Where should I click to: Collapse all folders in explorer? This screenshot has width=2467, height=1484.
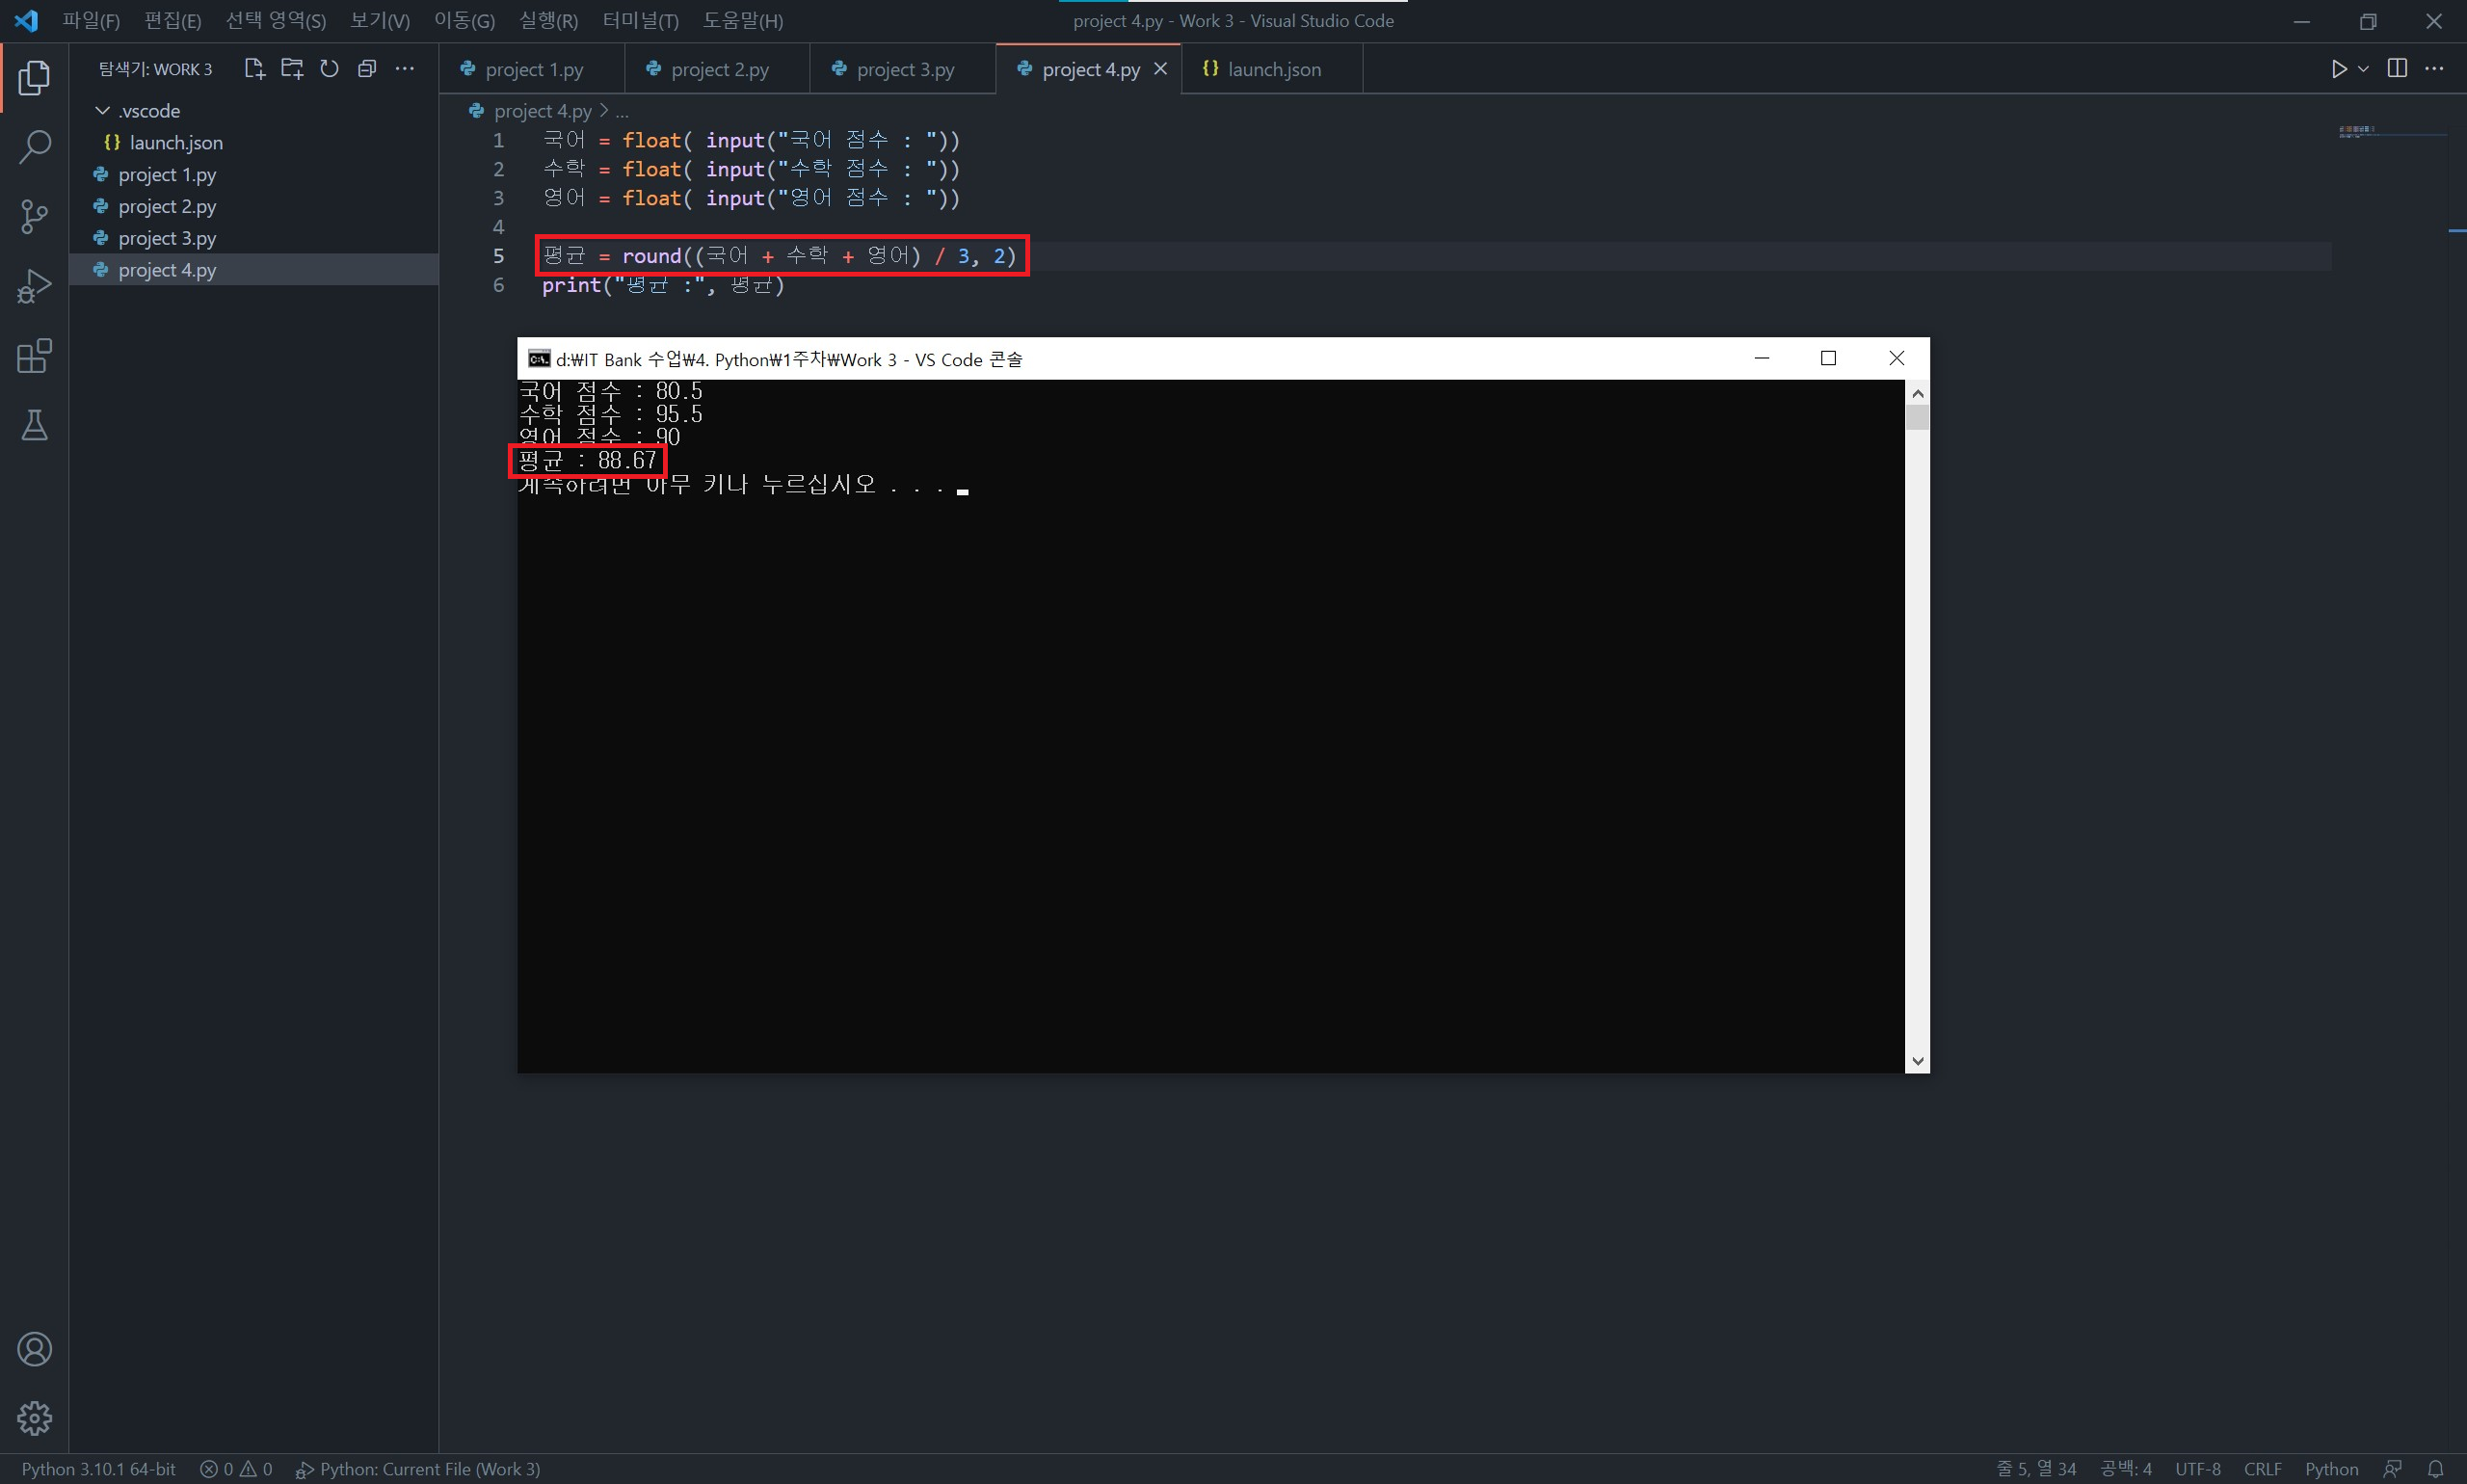pos(367,69)
